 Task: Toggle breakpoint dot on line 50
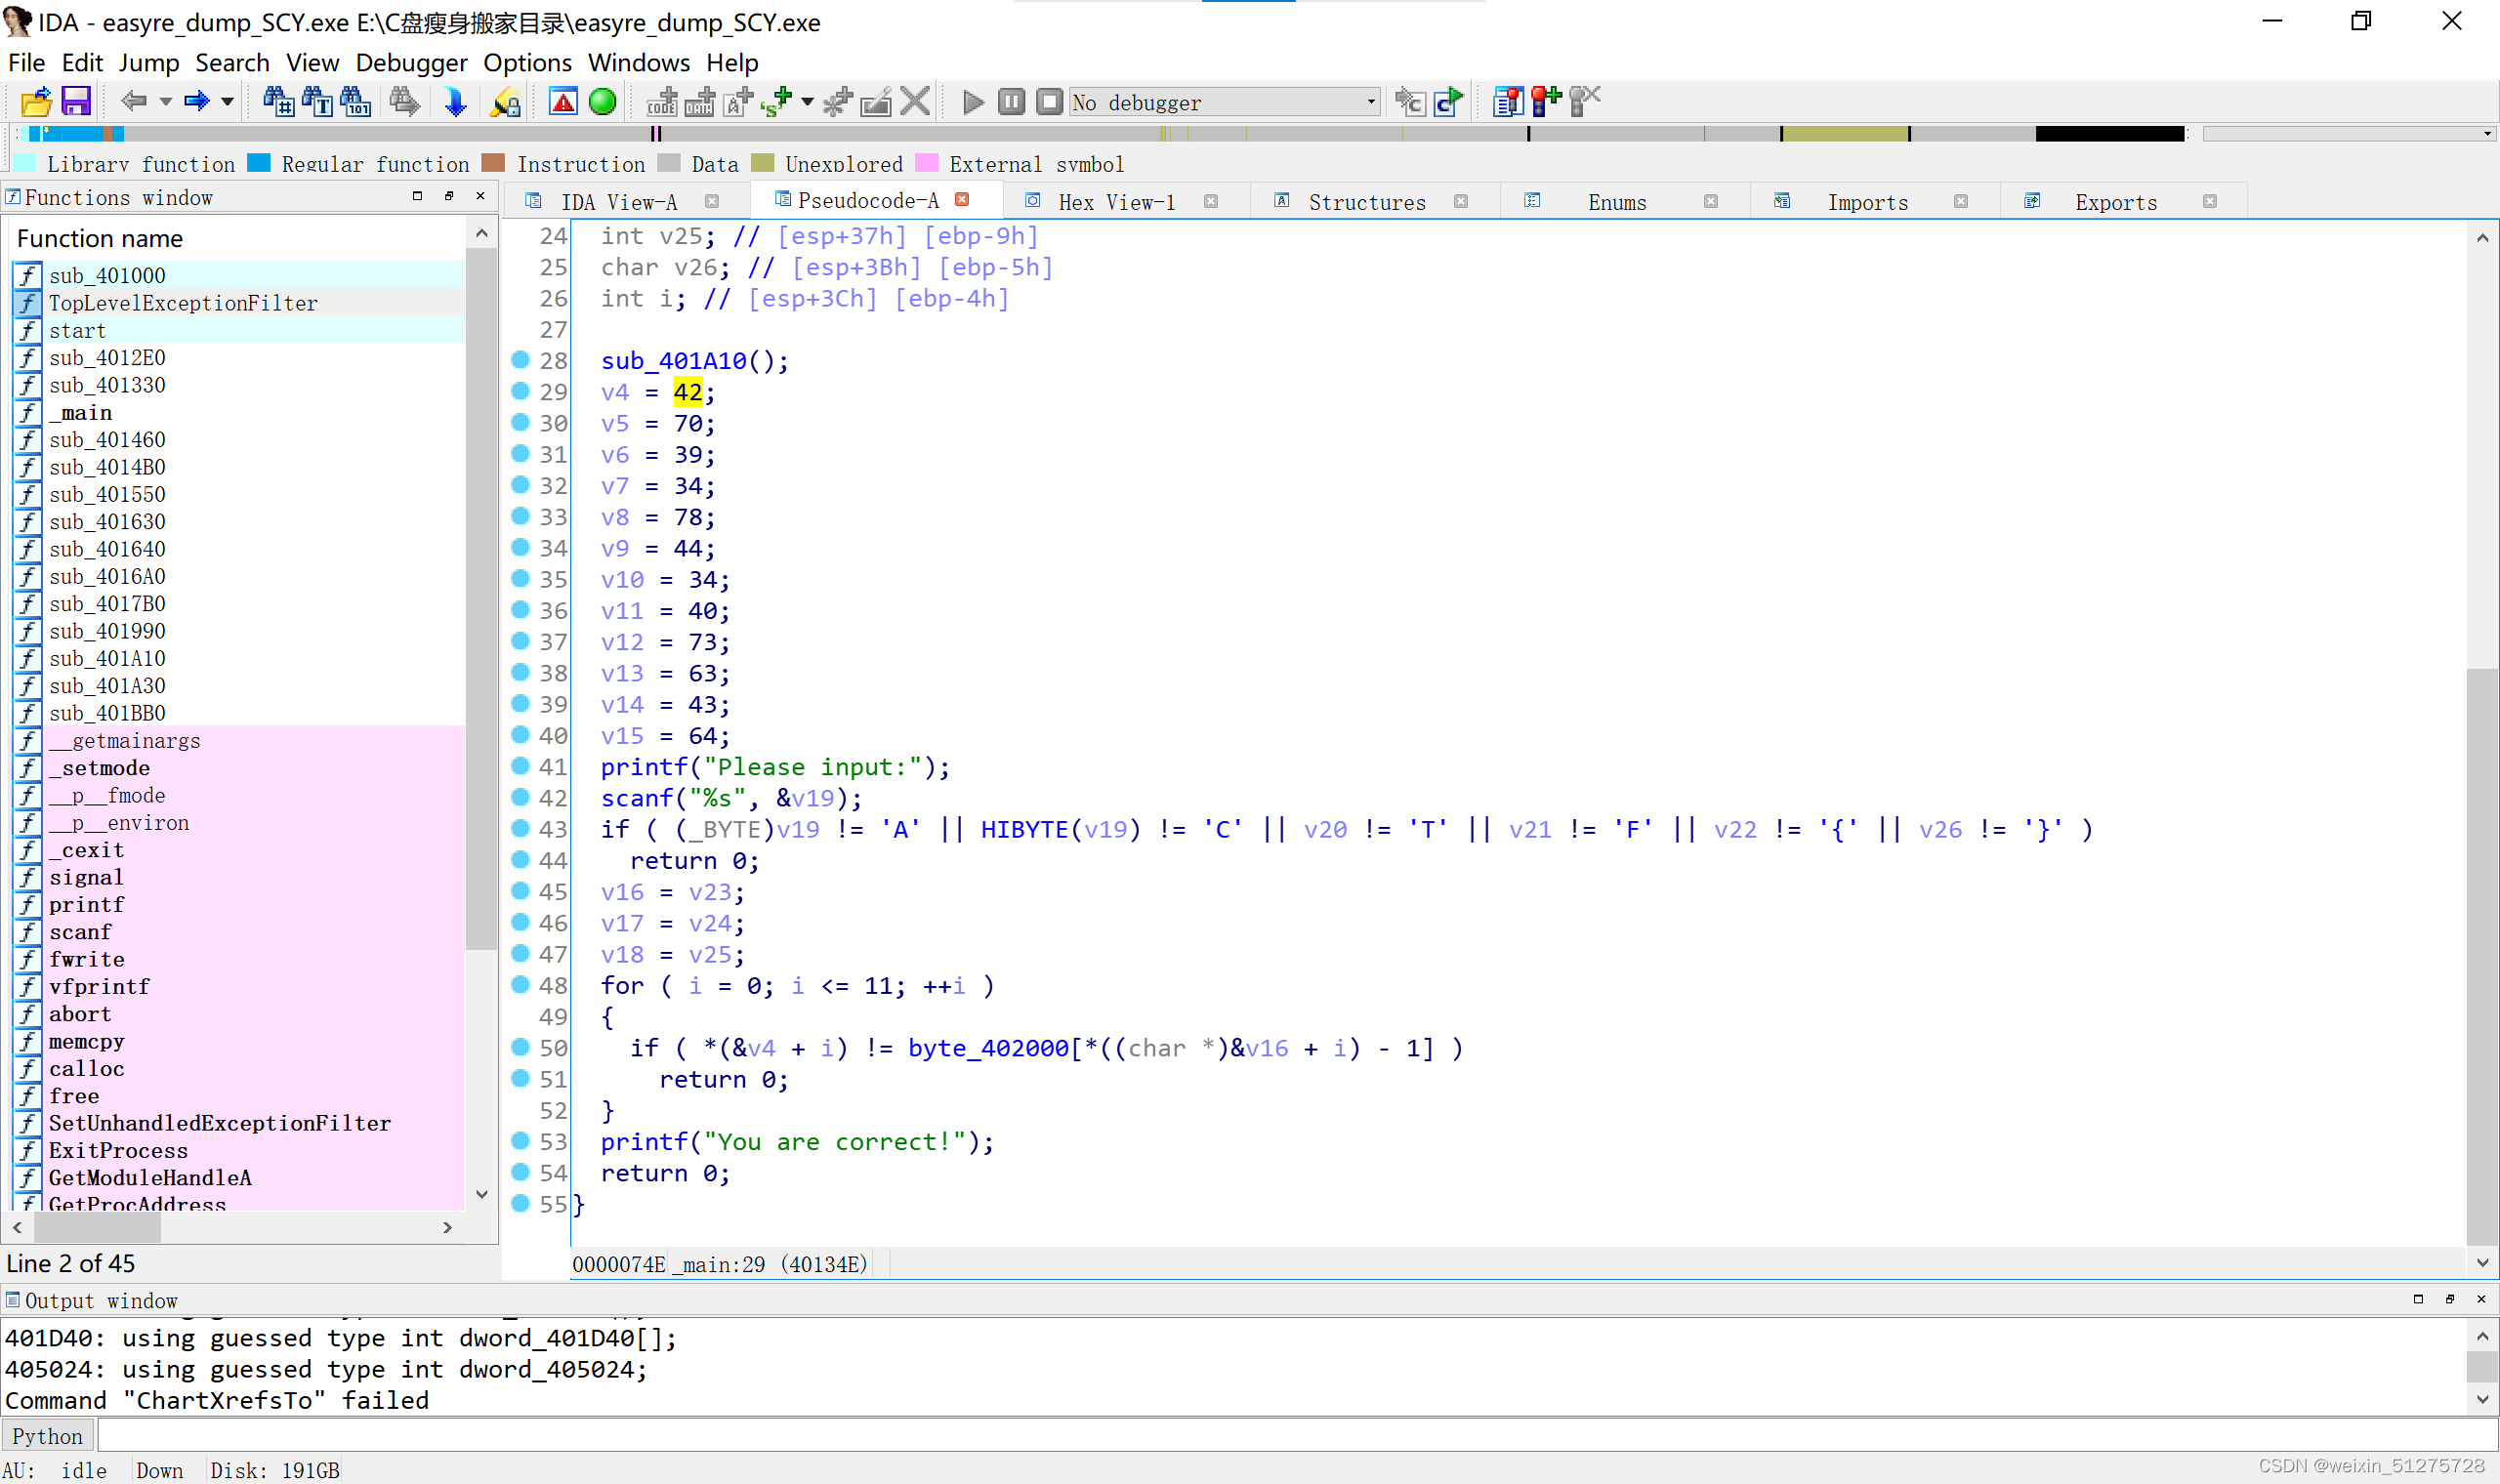520,1046
